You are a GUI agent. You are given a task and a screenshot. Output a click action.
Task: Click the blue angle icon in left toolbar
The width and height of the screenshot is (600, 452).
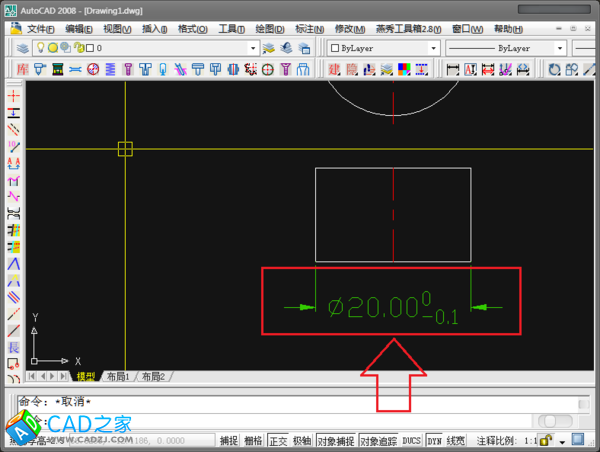[x=13, y=263]
